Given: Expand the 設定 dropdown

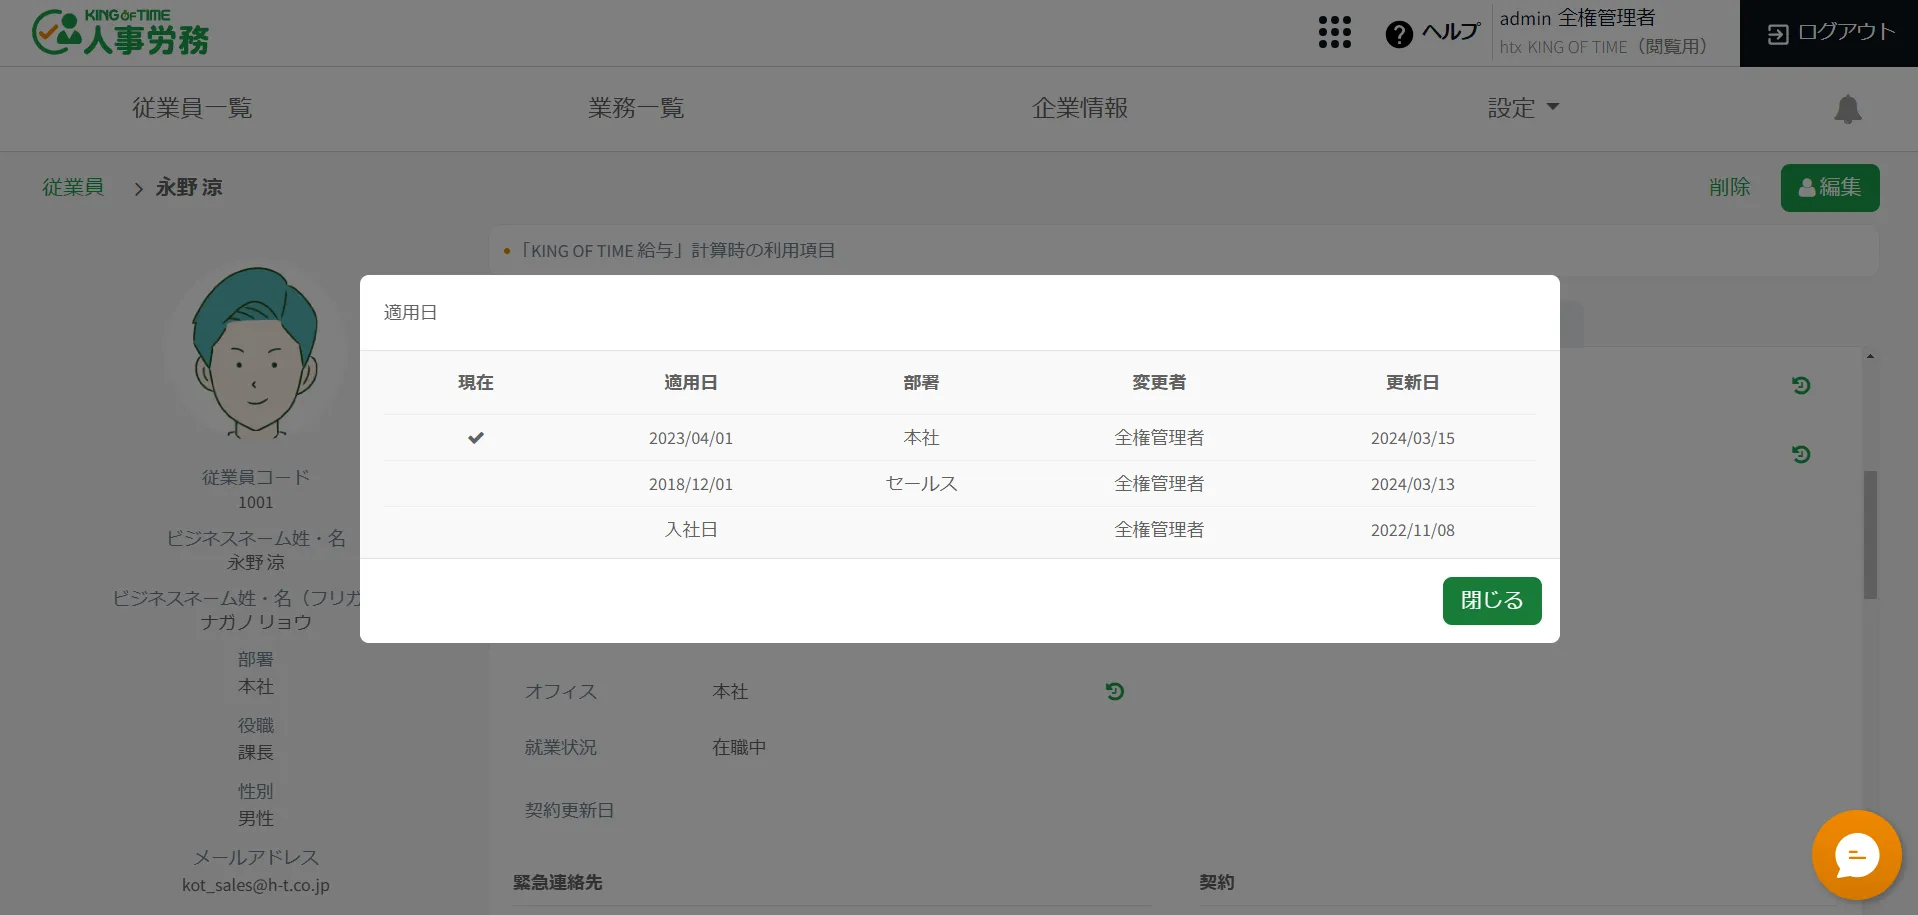Looking at the screenshot, I should (x=1523, y=108).
